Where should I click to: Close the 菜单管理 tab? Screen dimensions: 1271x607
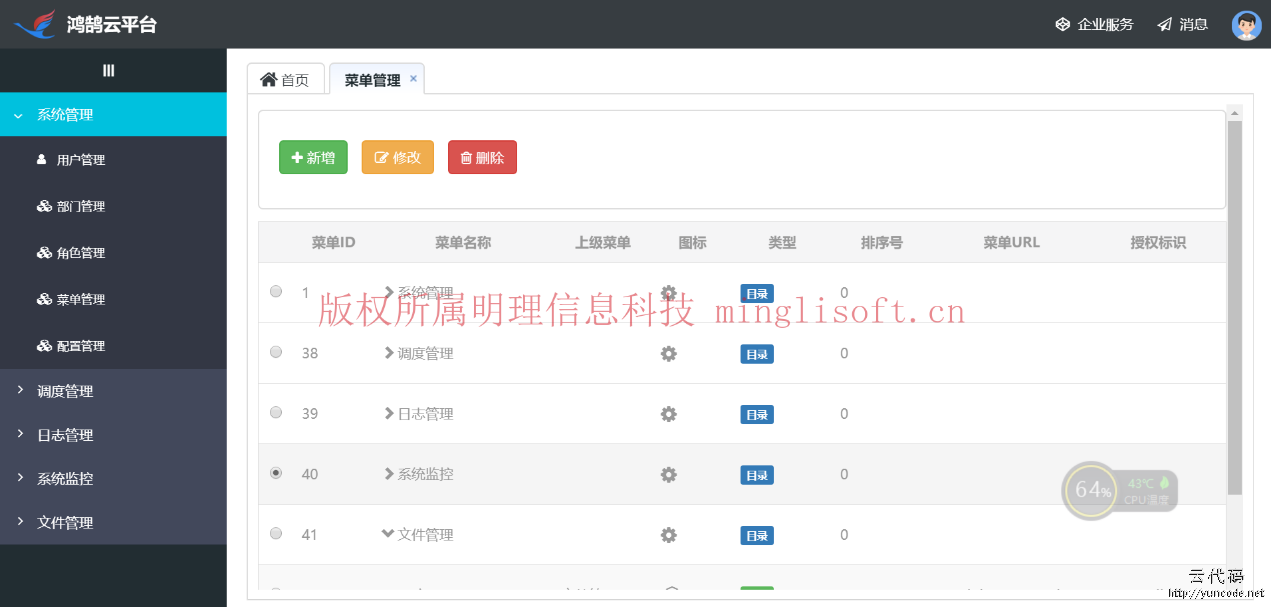coord(413,78)
